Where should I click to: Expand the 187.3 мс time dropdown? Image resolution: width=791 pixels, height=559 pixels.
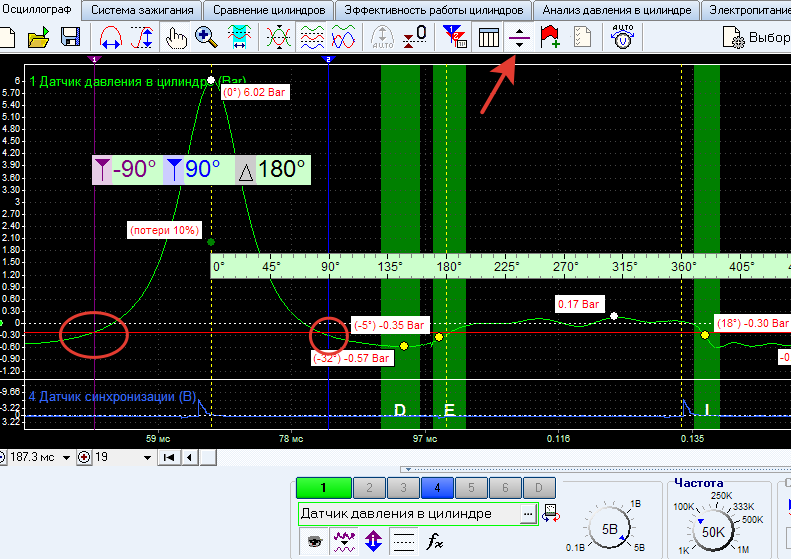tap(66, 458)
